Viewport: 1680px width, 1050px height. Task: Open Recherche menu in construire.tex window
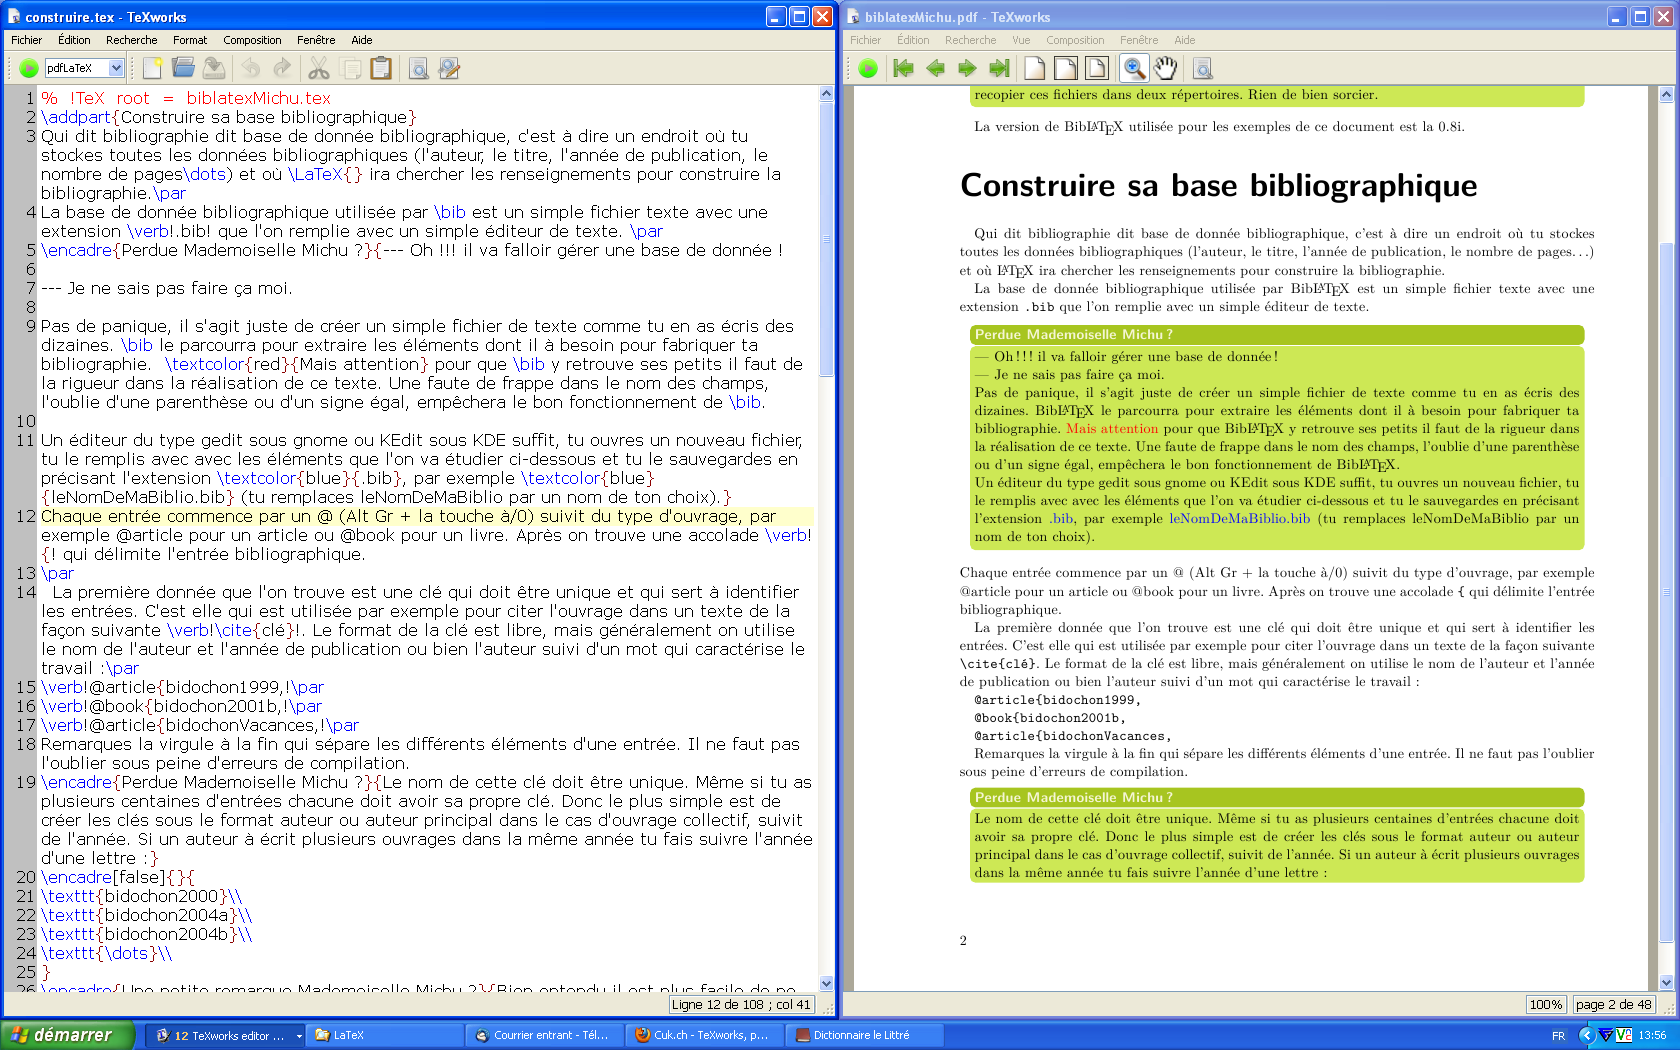pos(132,40)
